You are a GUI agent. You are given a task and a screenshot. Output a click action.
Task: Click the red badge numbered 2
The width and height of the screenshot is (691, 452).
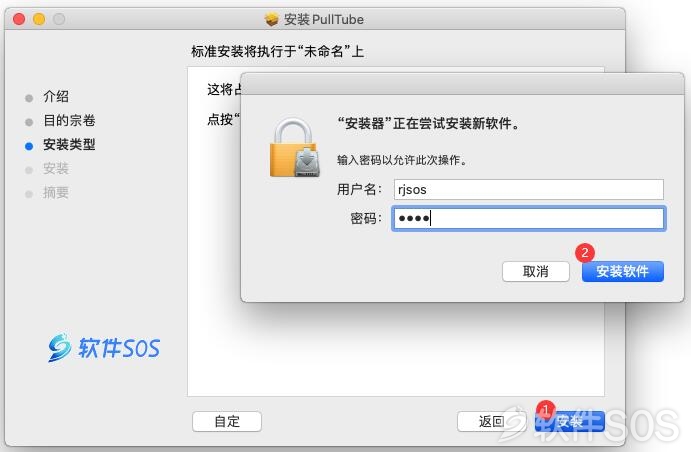tap(585, 252)
